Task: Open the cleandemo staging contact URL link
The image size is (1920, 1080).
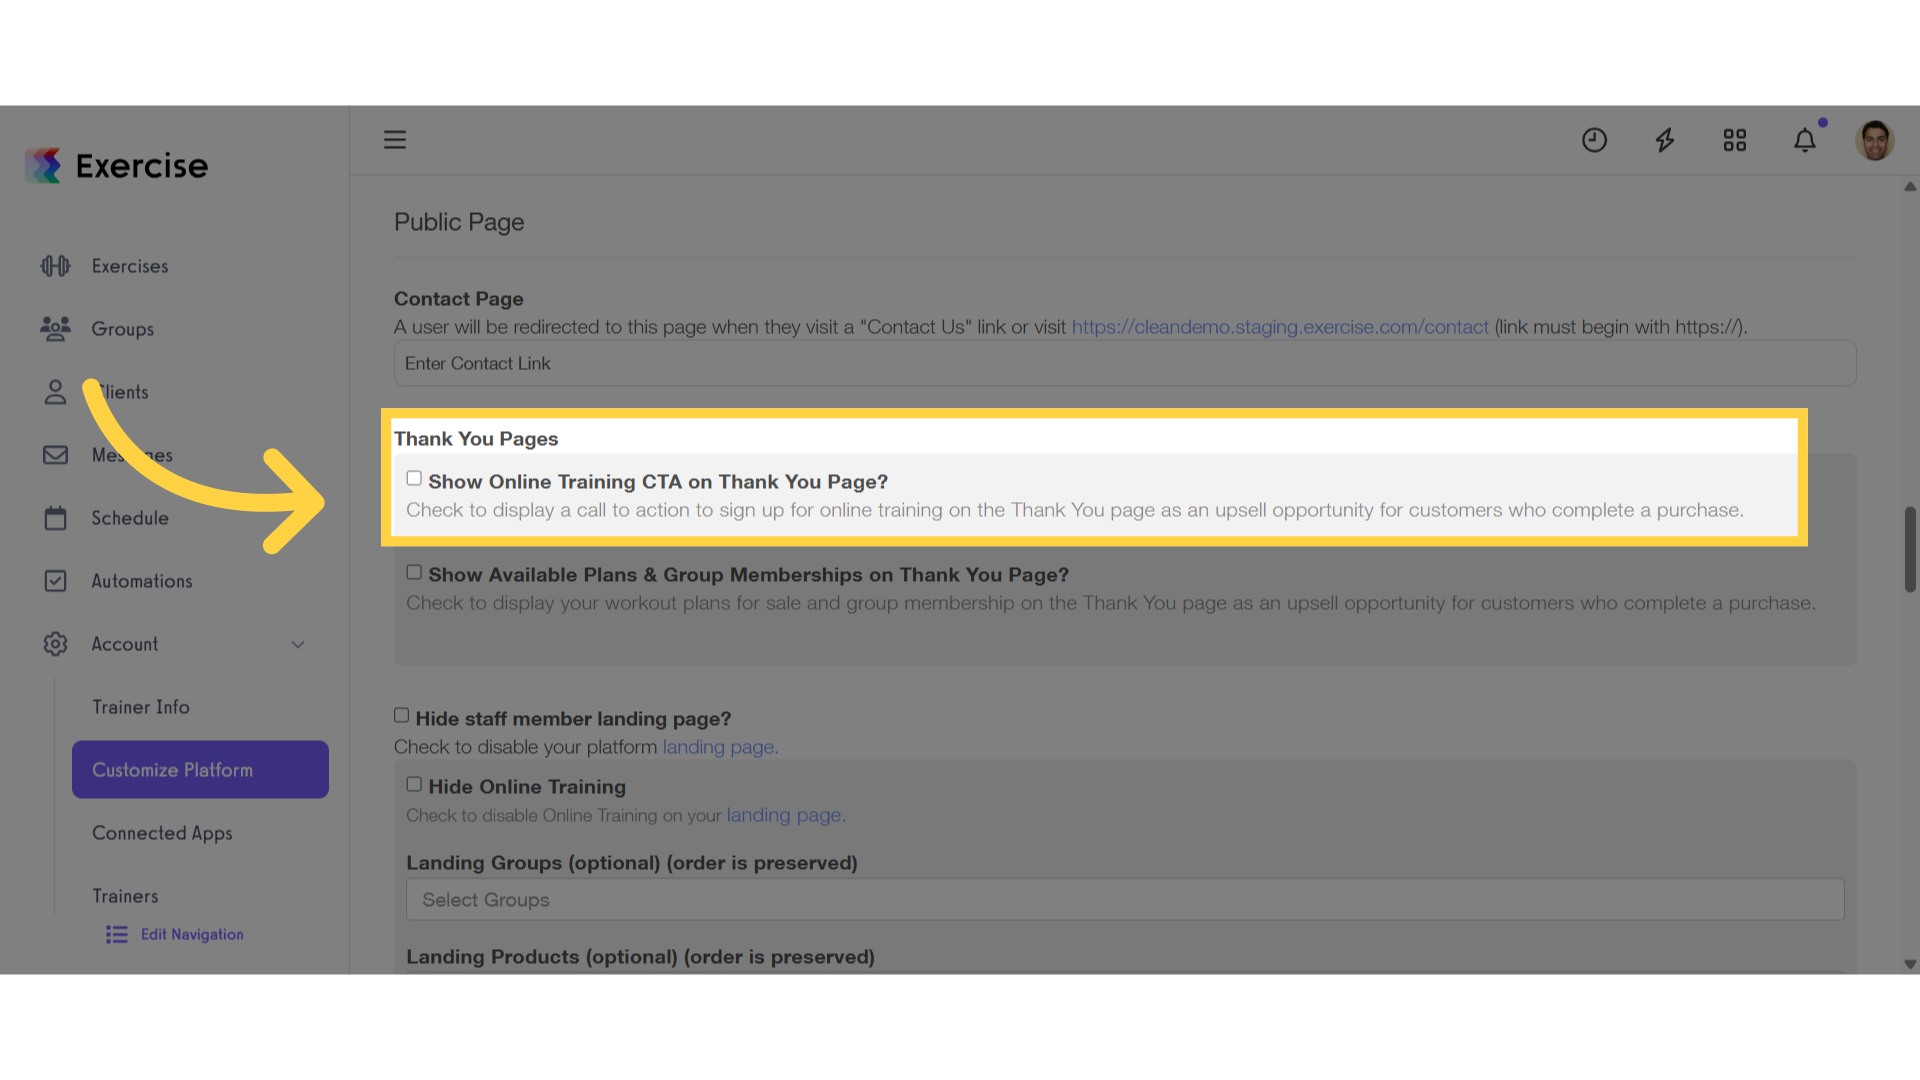Action: (1280, 327)
